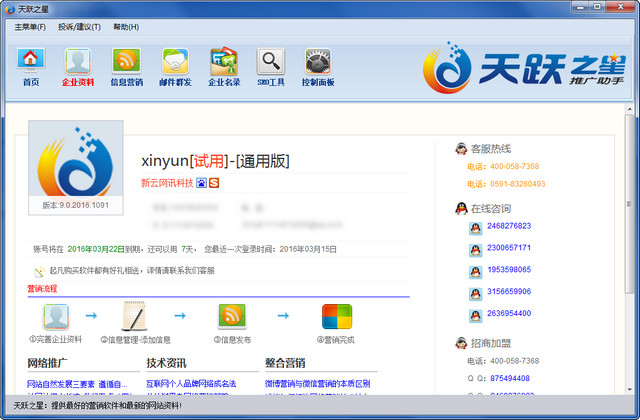Click the 技术资讯 column heading

click(166, 363)
